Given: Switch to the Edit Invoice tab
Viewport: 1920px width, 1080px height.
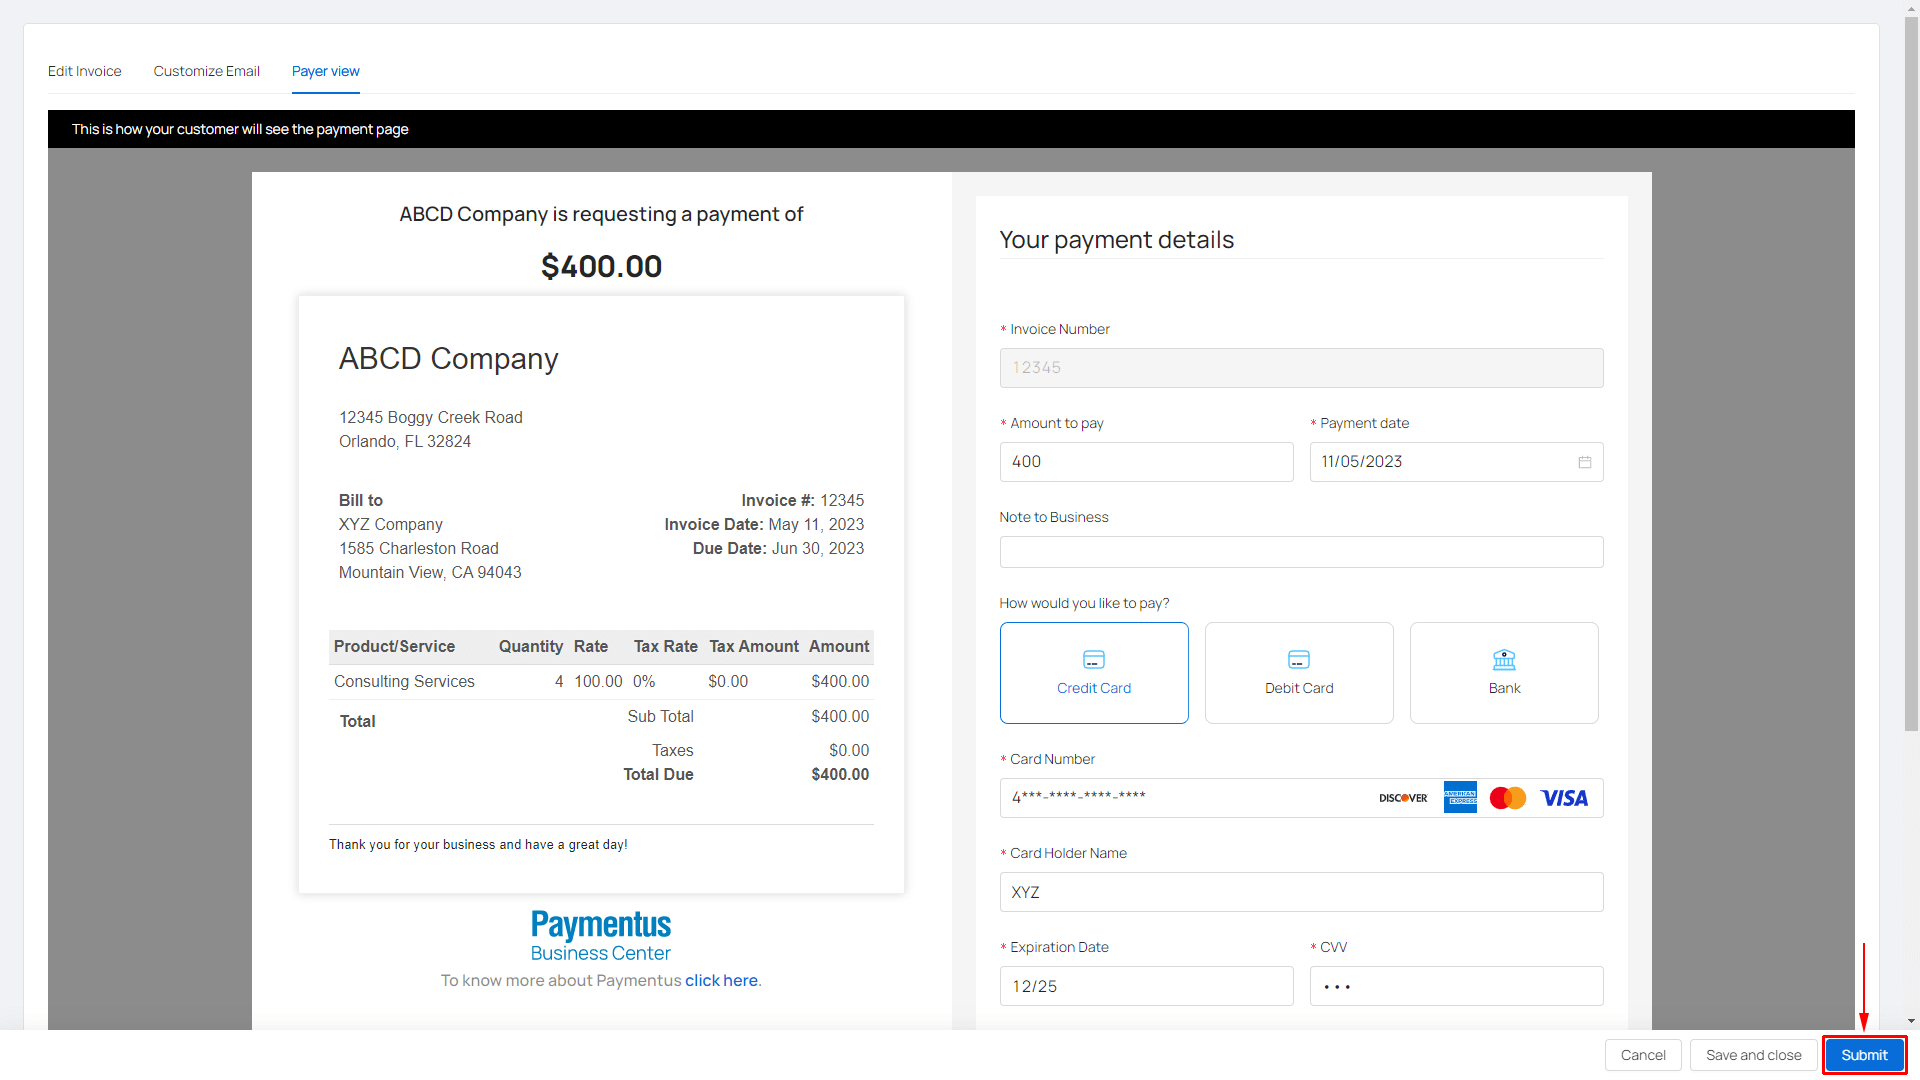Looking at the screenshot, I should coord(85,71).
